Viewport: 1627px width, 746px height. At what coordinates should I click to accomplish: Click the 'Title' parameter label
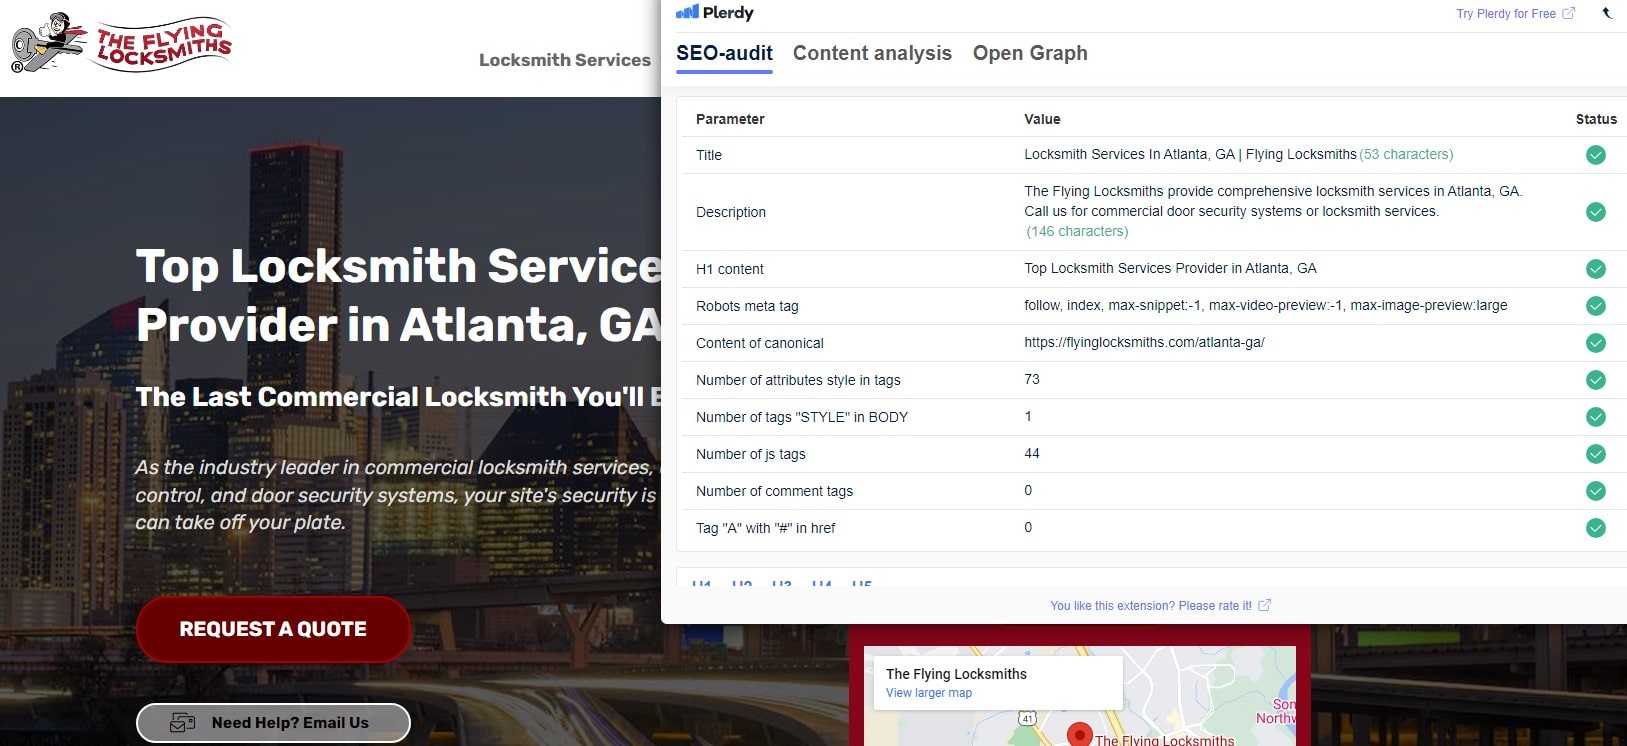[709, 155]
